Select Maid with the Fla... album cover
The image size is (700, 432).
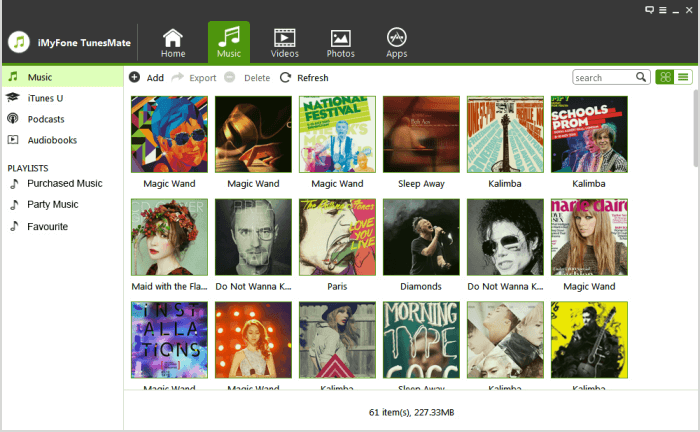pos(169,237)
